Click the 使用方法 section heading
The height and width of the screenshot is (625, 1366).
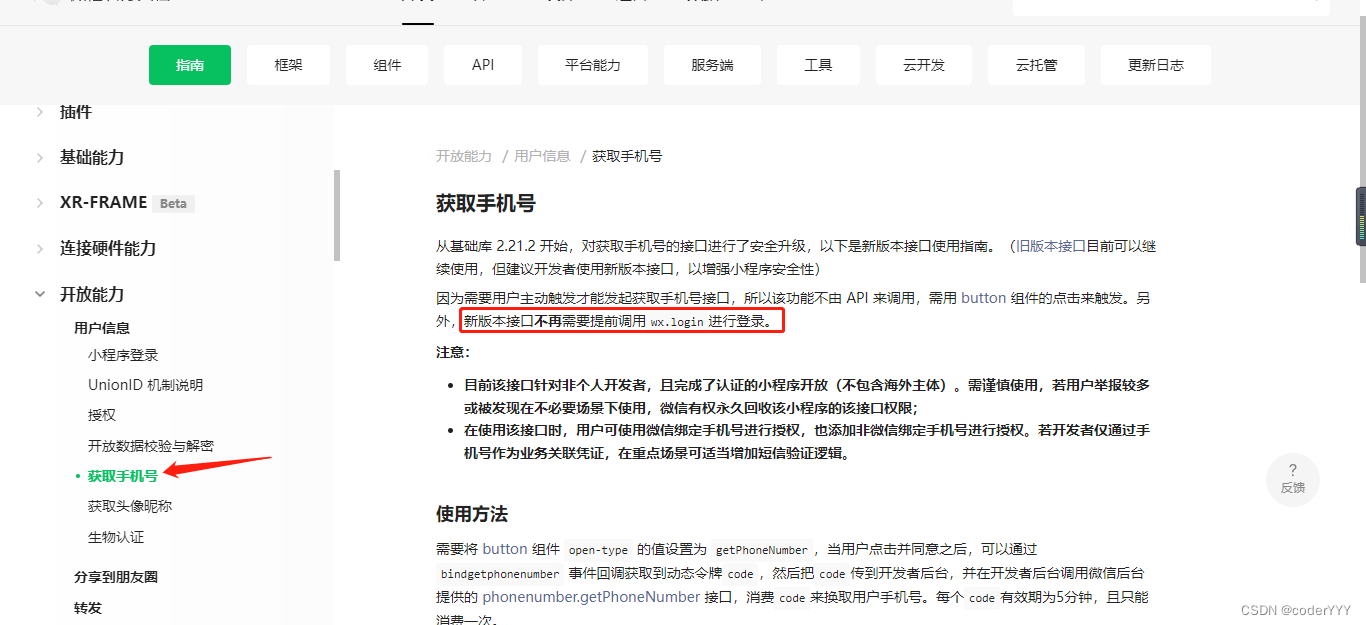click(472, 514)
